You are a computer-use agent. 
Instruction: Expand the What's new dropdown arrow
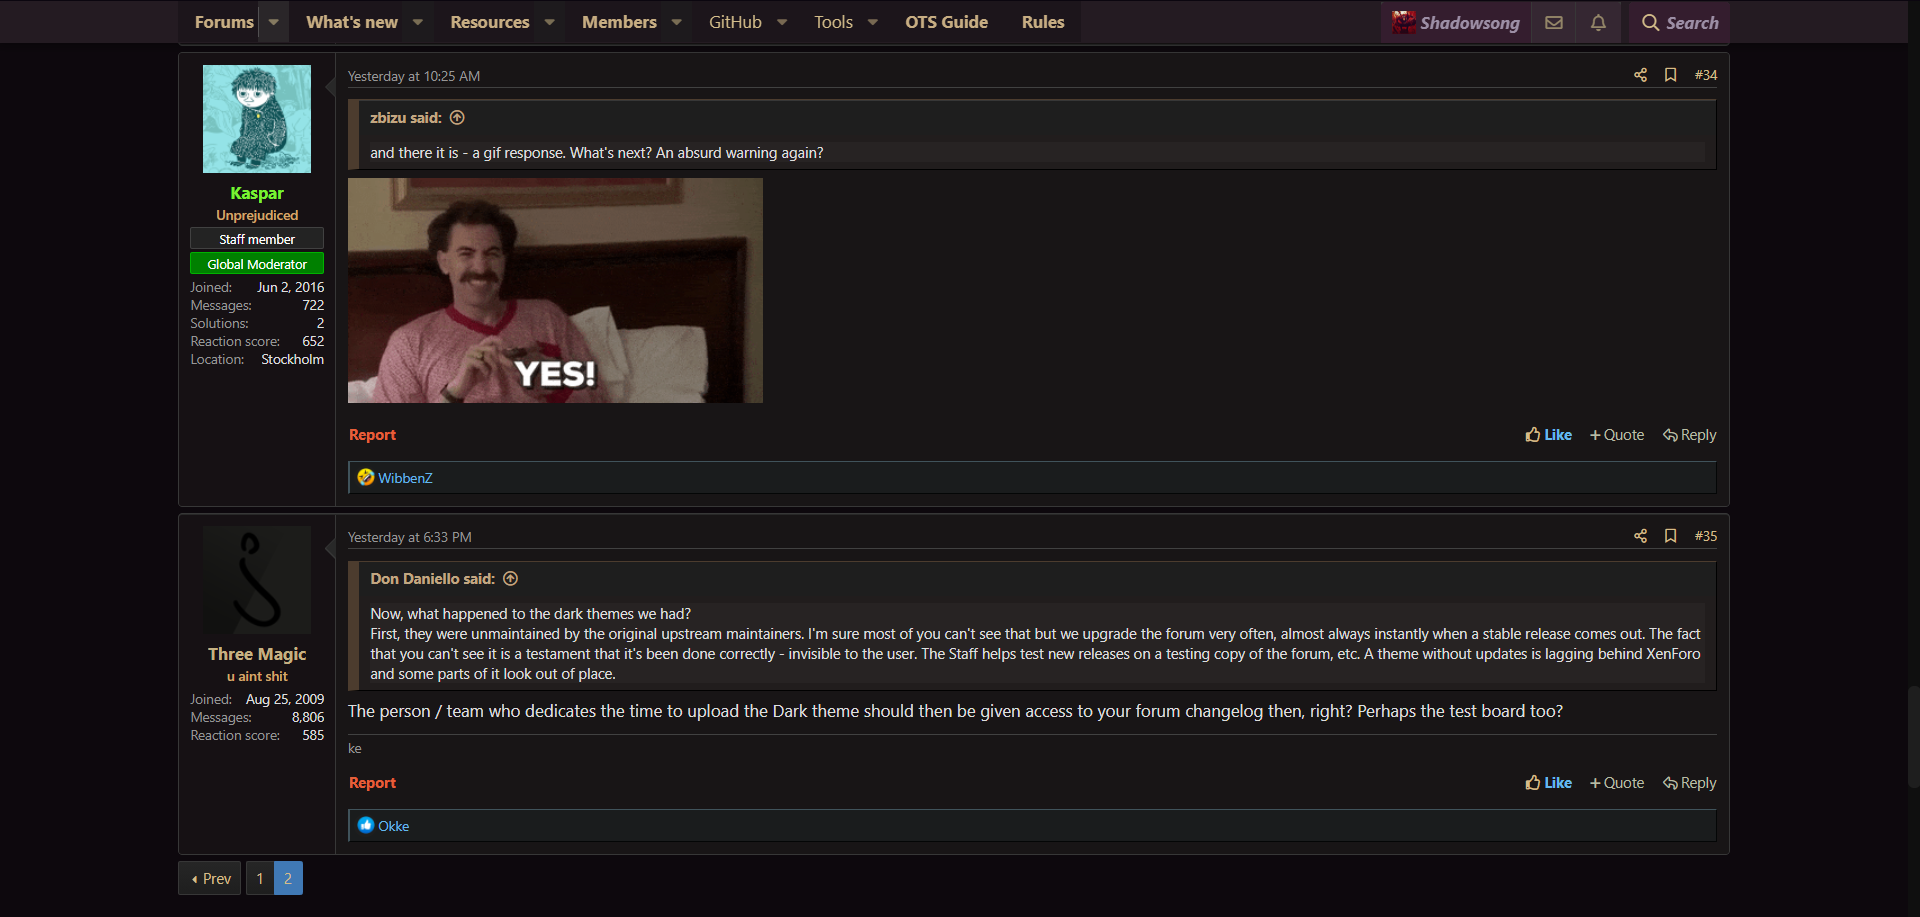pyautogui.click(x=418, y=22)
